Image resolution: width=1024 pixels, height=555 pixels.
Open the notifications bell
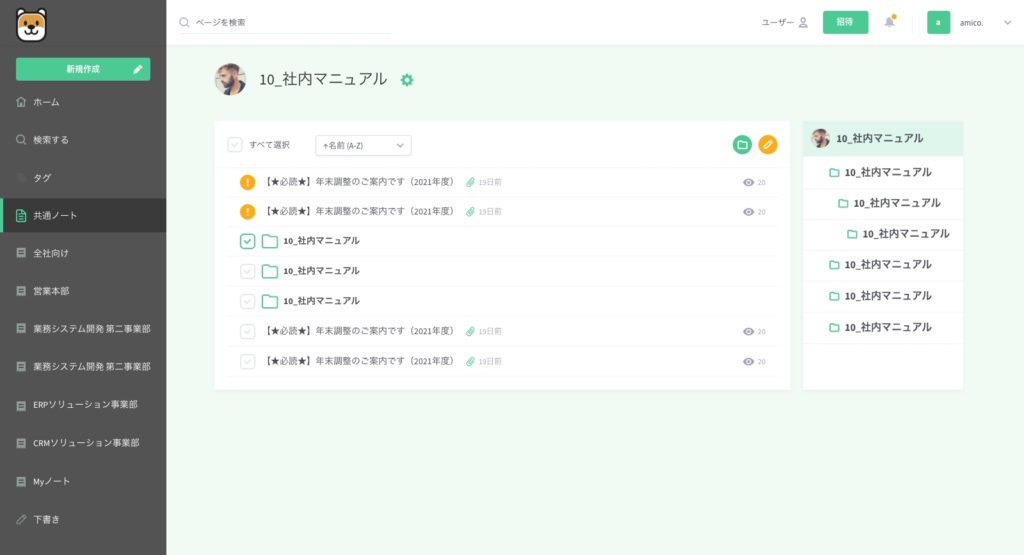[889, 22]
